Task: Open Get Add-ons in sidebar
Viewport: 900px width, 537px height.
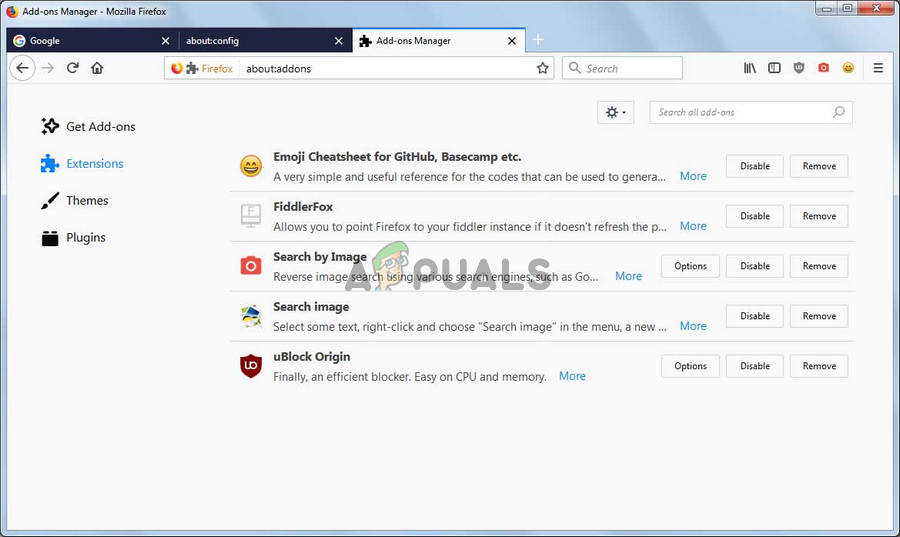Action: click(88, 126)
